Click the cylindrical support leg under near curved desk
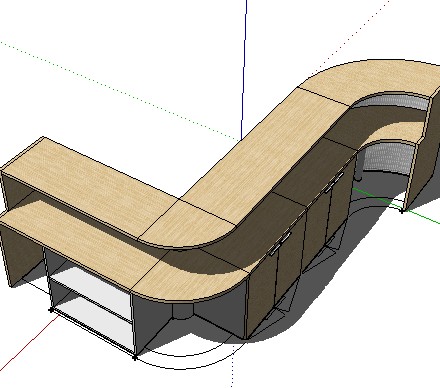 (x=183, y=311)
